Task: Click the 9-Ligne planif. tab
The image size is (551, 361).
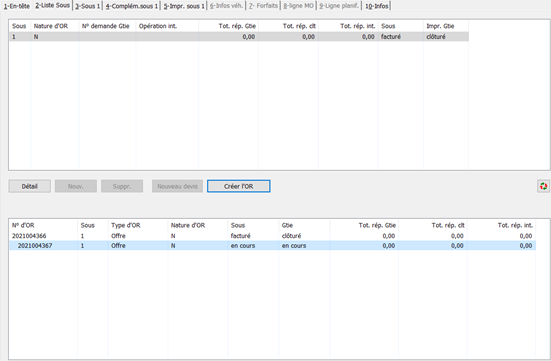Action: pyautogui.click(x=339, y=6)
